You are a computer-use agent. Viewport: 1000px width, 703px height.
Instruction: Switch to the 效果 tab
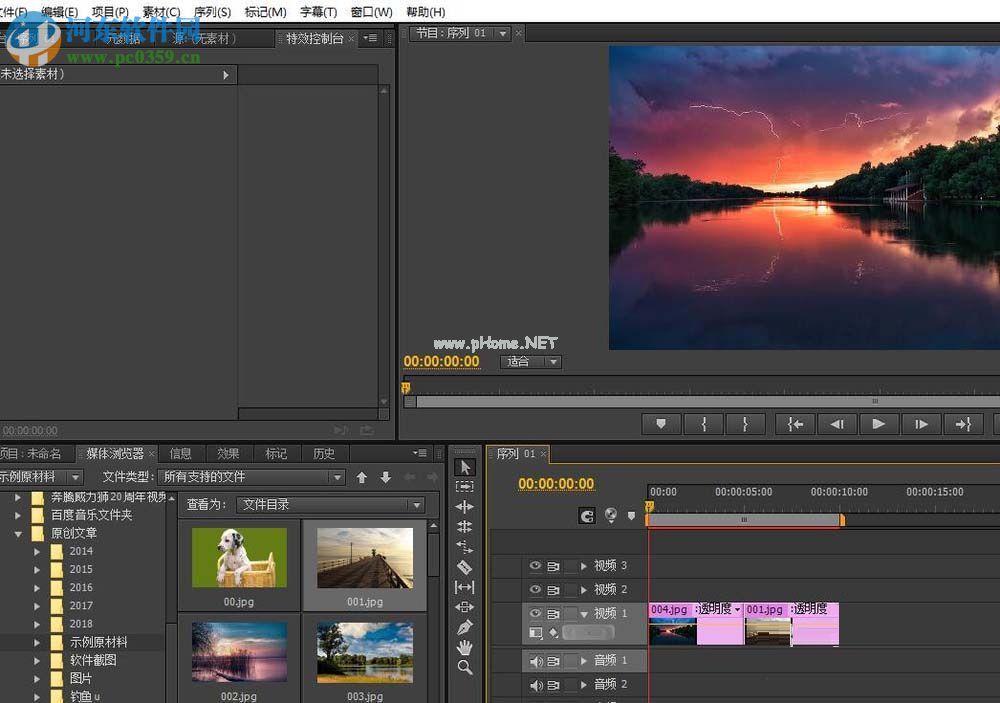pyautogui.click(x=228, y=454)
